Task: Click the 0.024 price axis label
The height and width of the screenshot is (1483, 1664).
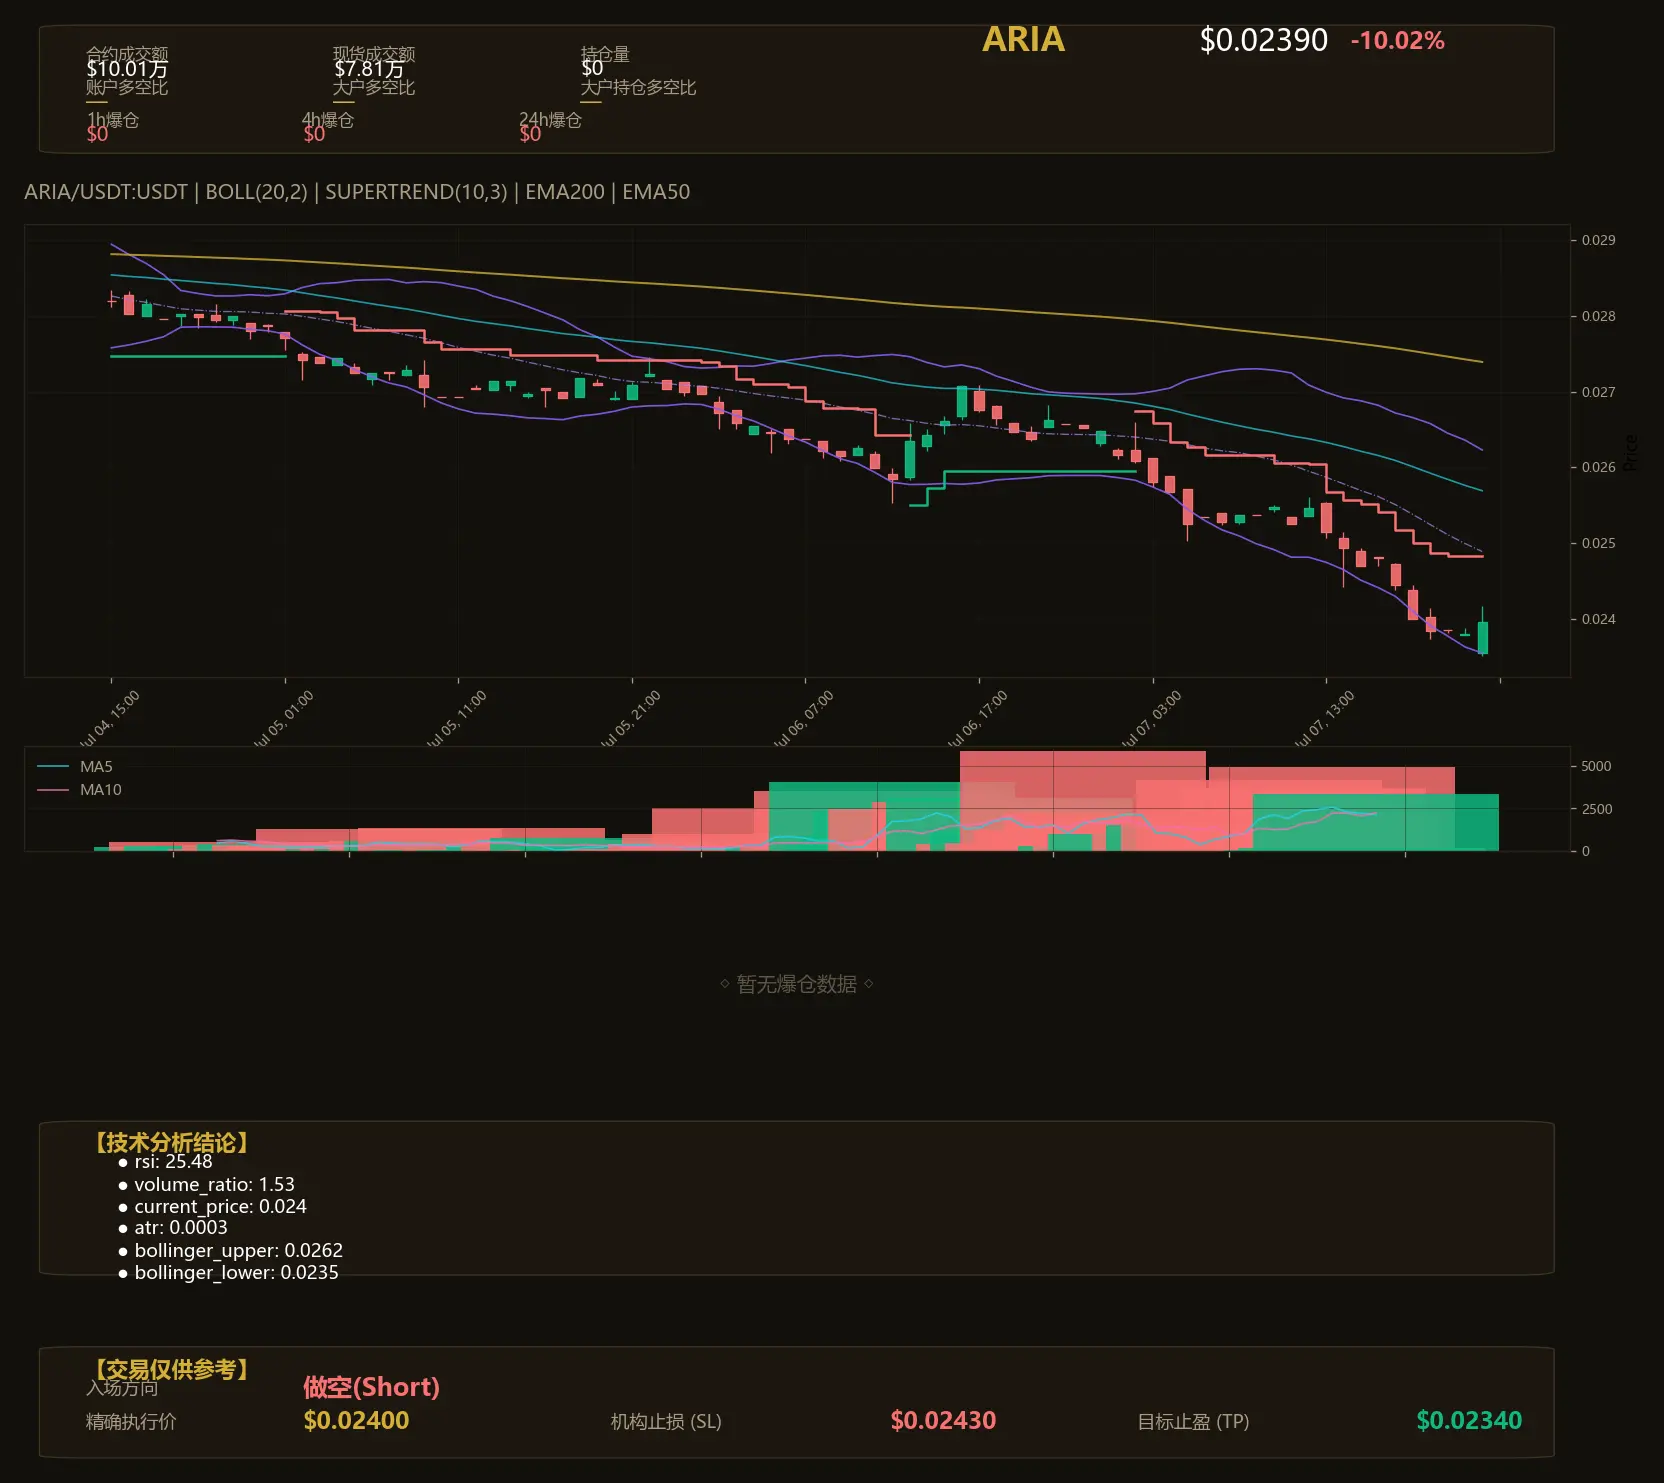Action: pos(1598,619)
